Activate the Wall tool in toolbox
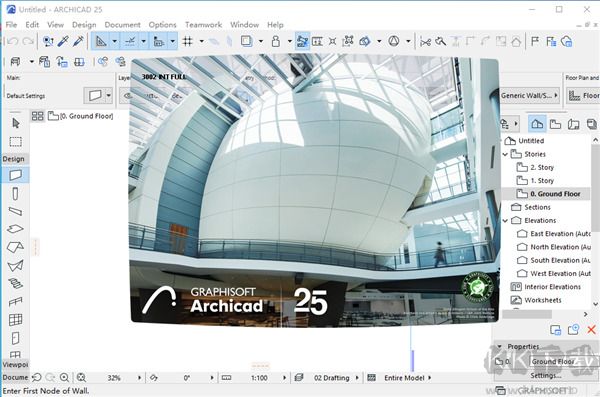This screenshot has width=600, height=397. 16,175
